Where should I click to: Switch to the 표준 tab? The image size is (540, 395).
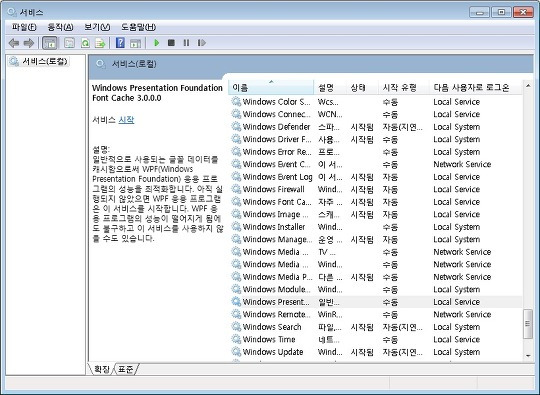point(125,369)
